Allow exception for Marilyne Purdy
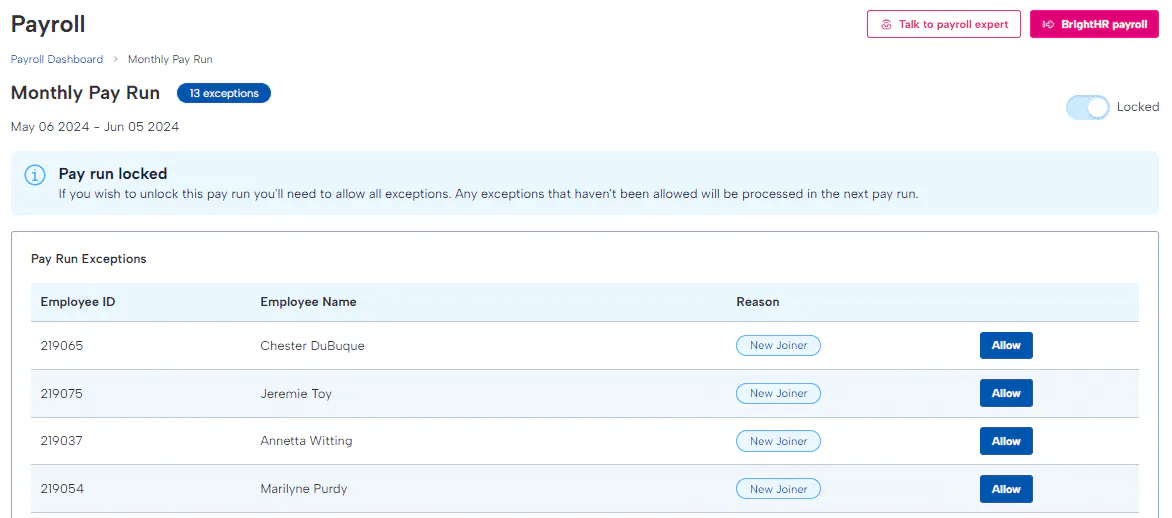Viewport: 1172px width, 518px height. (x=1005, y=489)
